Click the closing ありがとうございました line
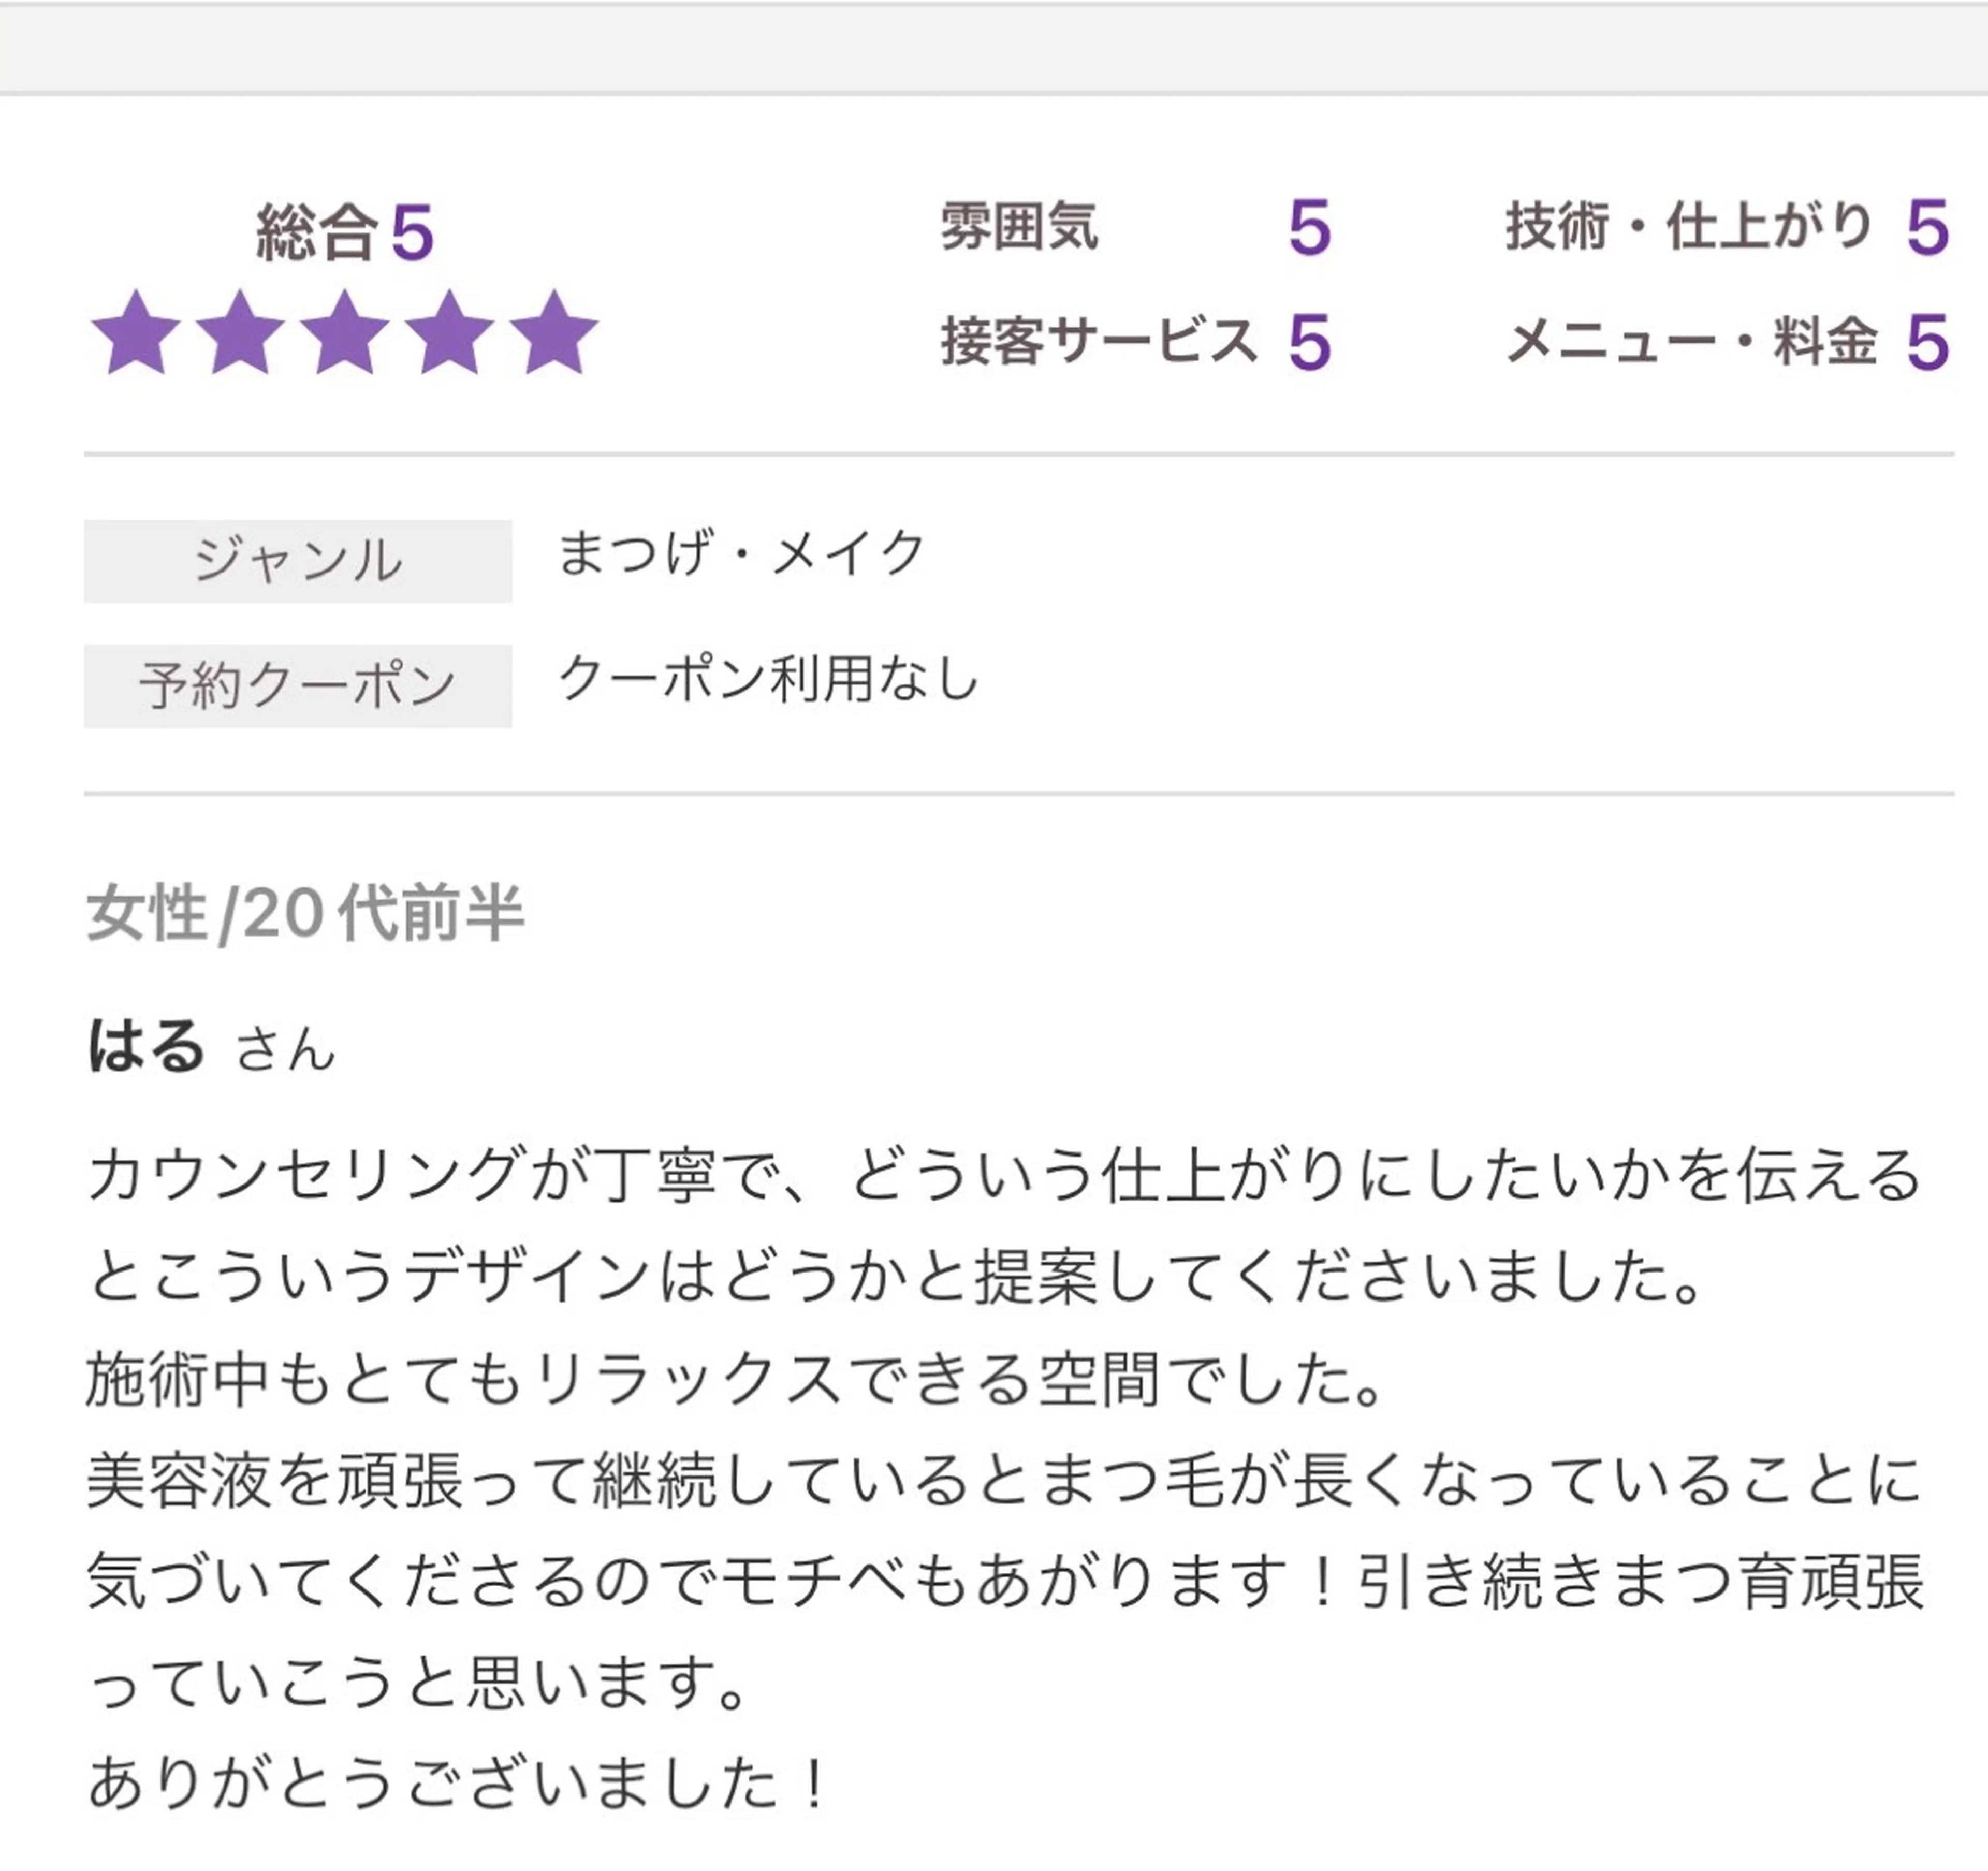 458,1783
